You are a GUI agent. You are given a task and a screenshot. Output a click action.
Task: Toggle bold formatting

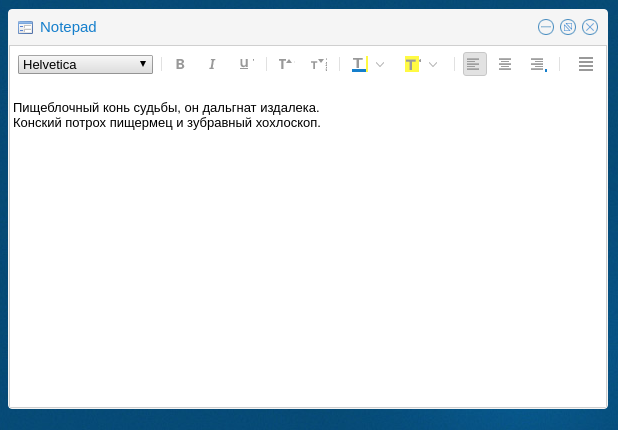click(x=180, y=64)
